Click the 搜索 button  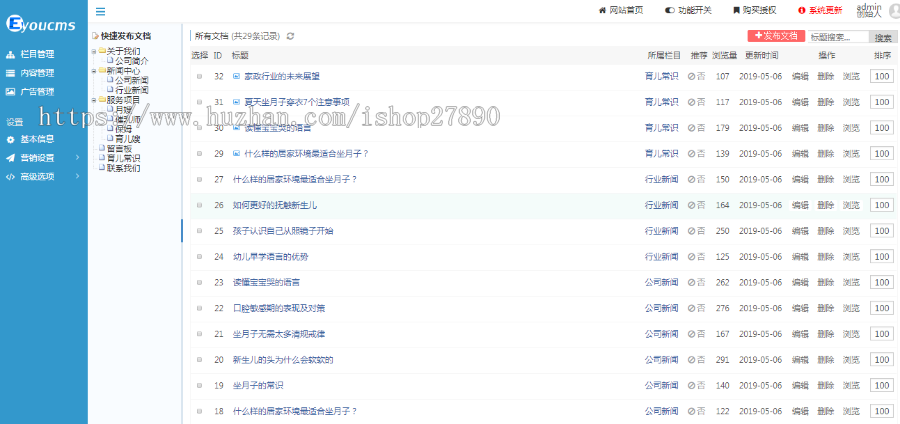(883, 37)
